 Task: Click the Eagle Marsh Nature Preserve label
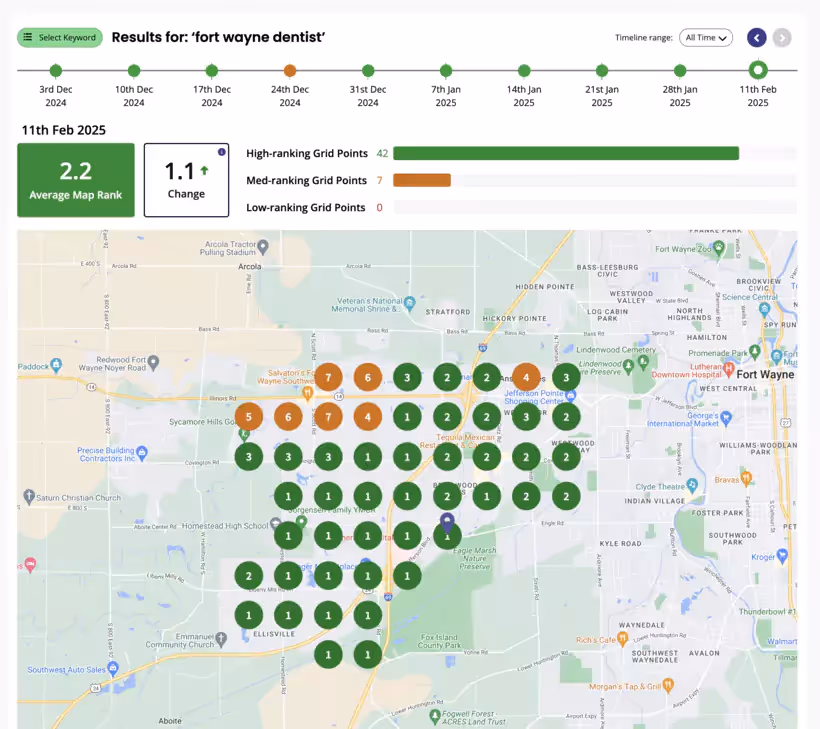click(475, 559)
